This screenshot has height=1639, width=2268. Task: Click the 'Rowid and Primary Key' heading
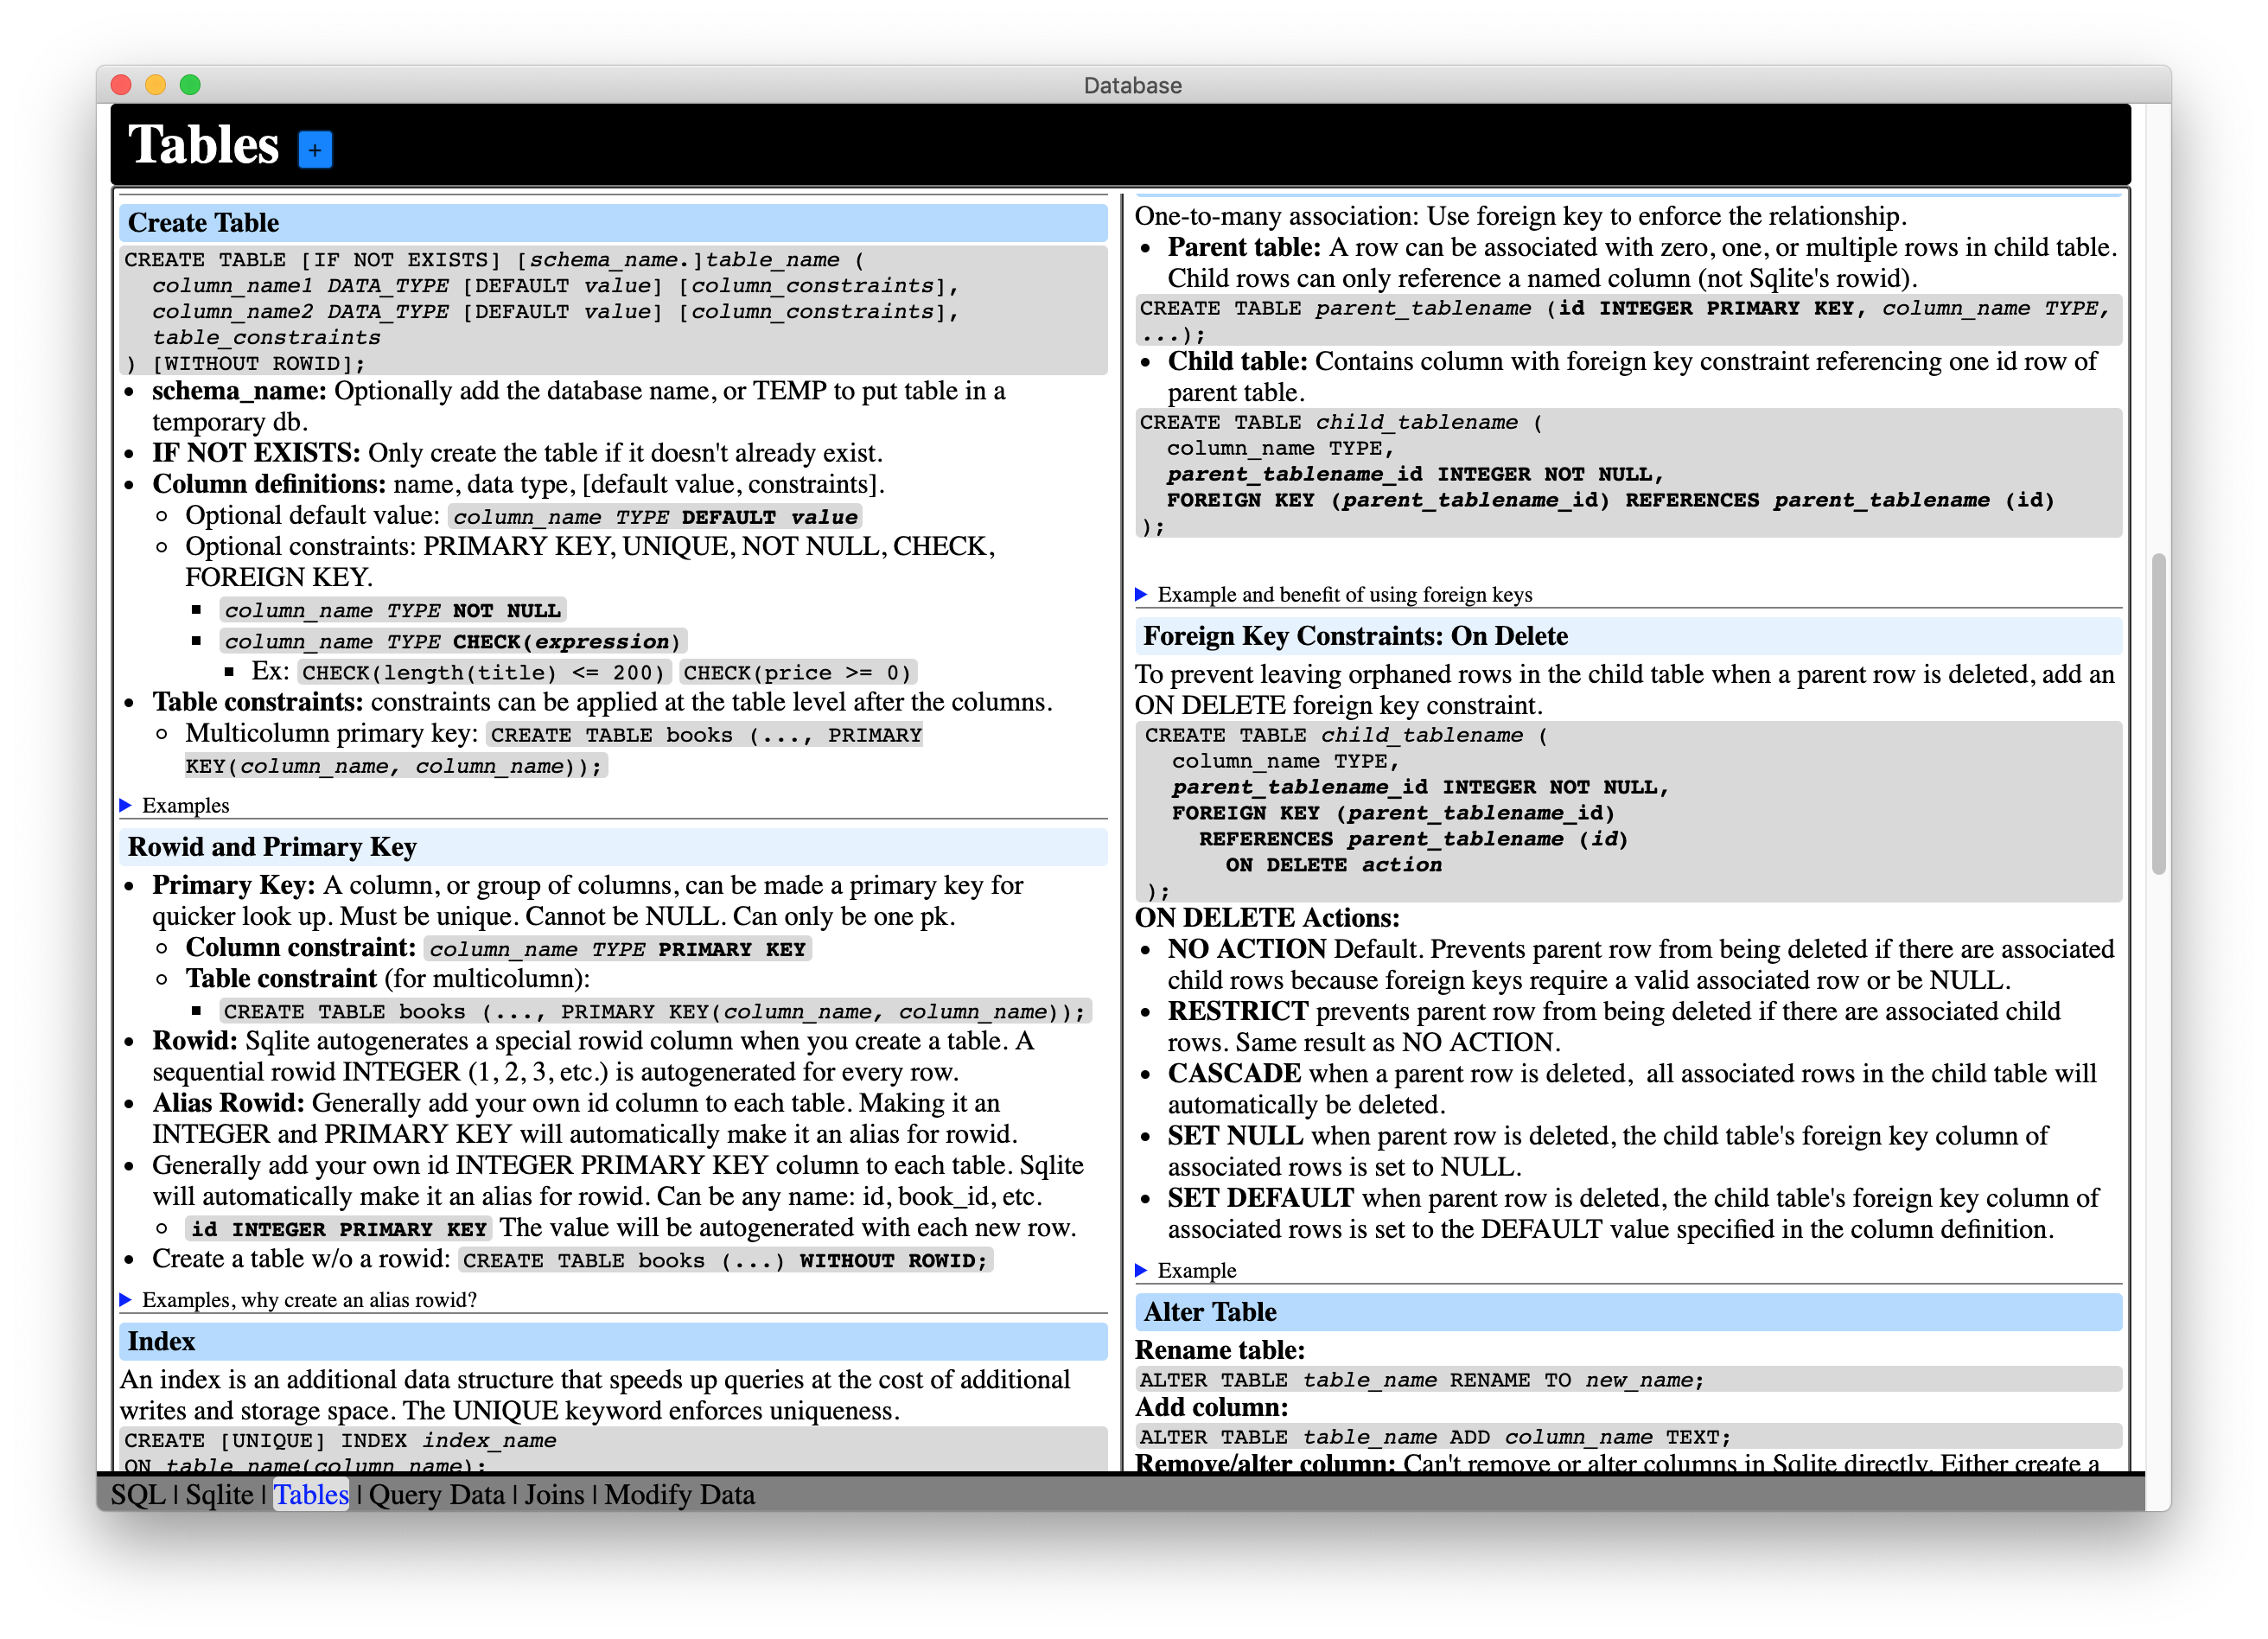click(x=613, y=846)
